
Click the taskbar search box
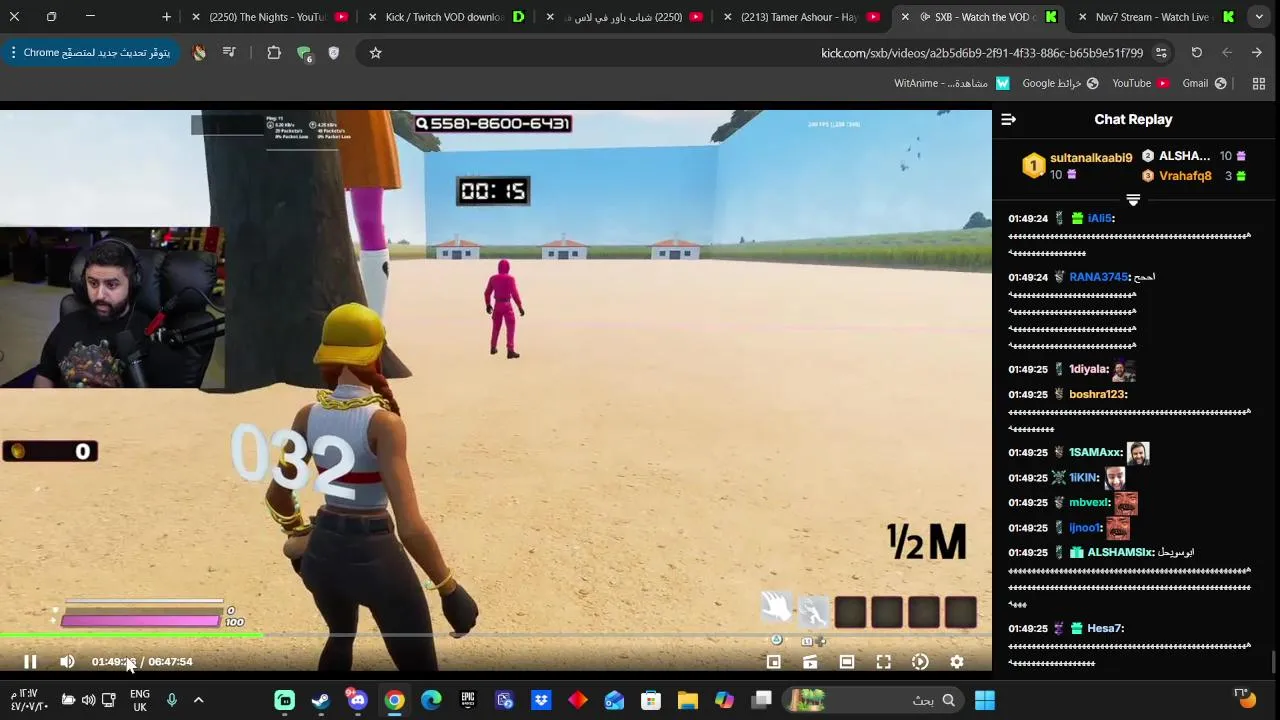pos(875,700)
